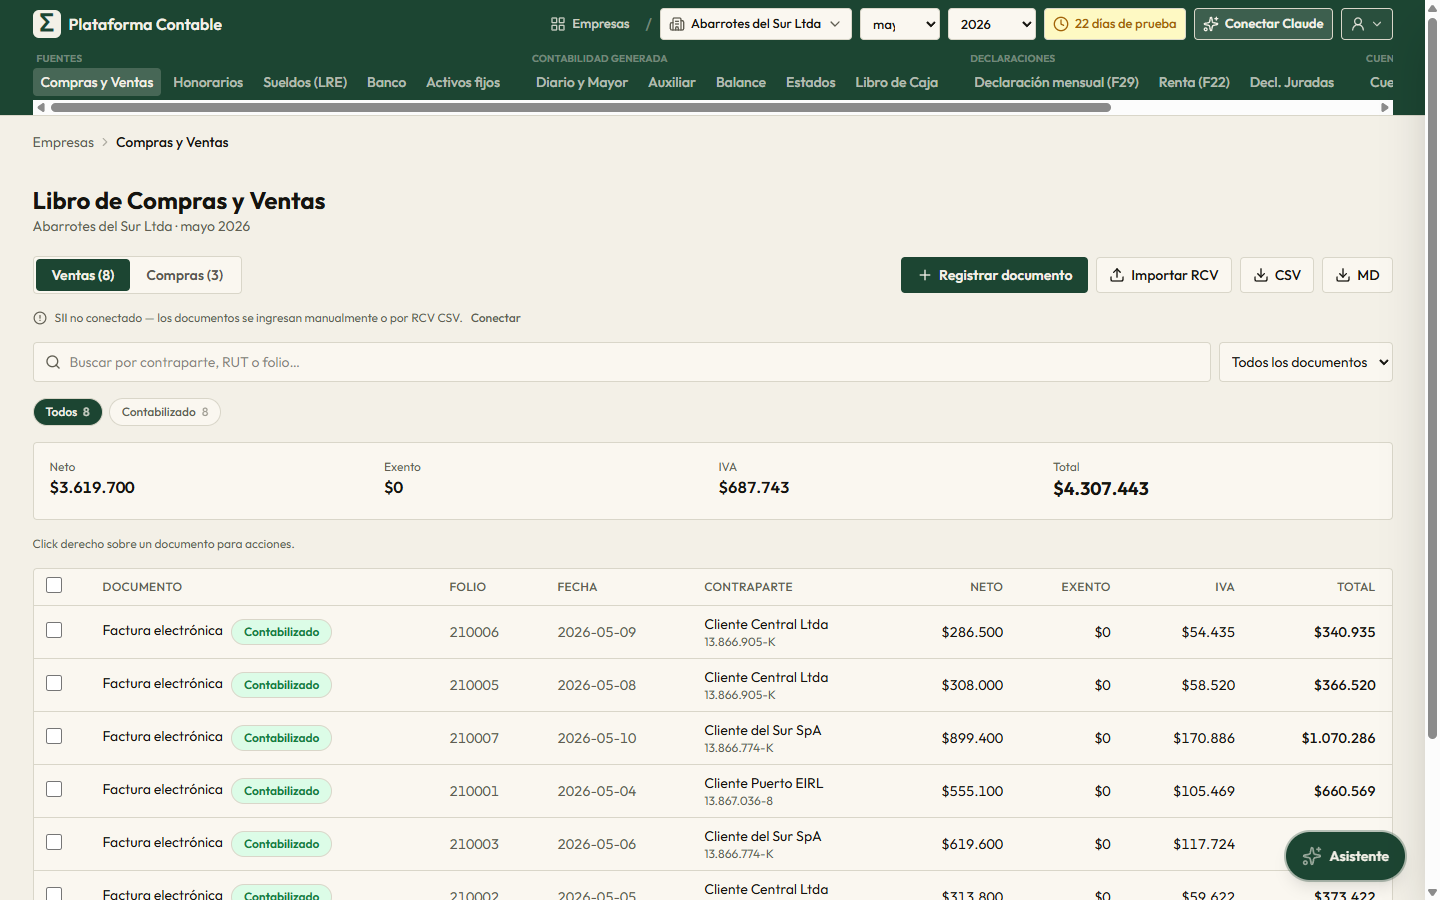Open Sueldos (LRE) section
This screenshot has width=1440, height=900.
(305, 82)
